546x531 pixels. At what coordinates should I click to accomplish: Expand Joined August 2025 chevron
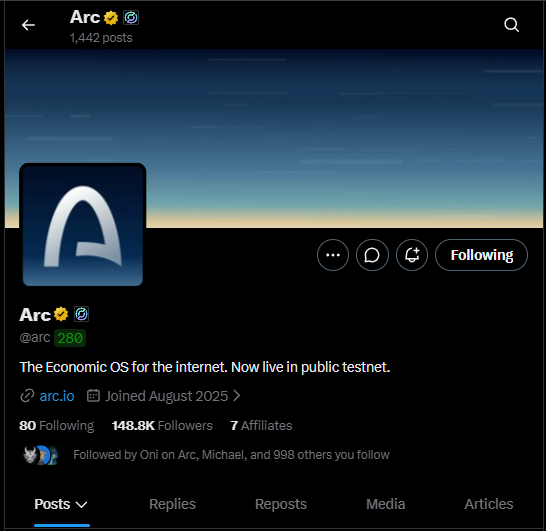point(237,396)
